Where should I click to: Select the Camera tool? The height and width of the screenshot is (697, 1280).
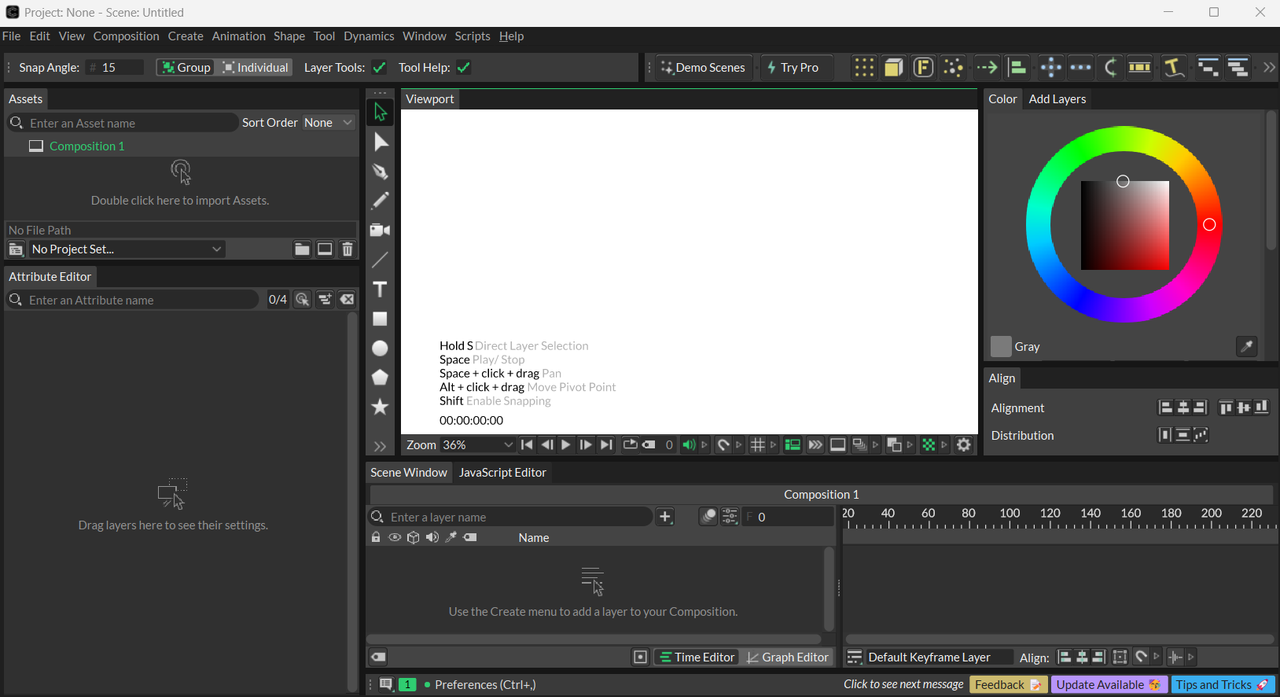click(380, 230)
